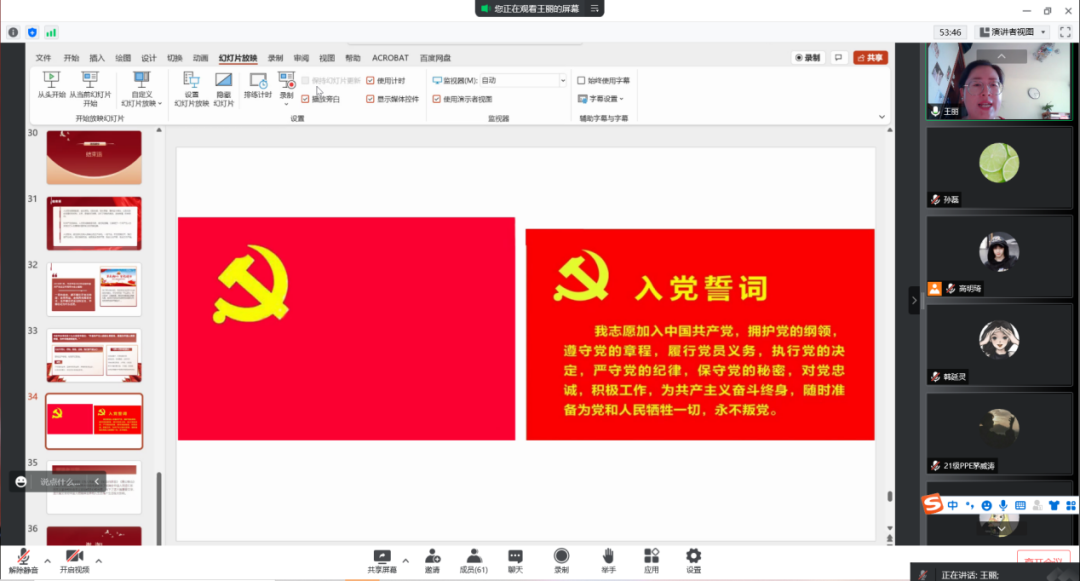Toggle the 使用计时 checkbox
Viewport: 1080px width, 581px height.
371,80
